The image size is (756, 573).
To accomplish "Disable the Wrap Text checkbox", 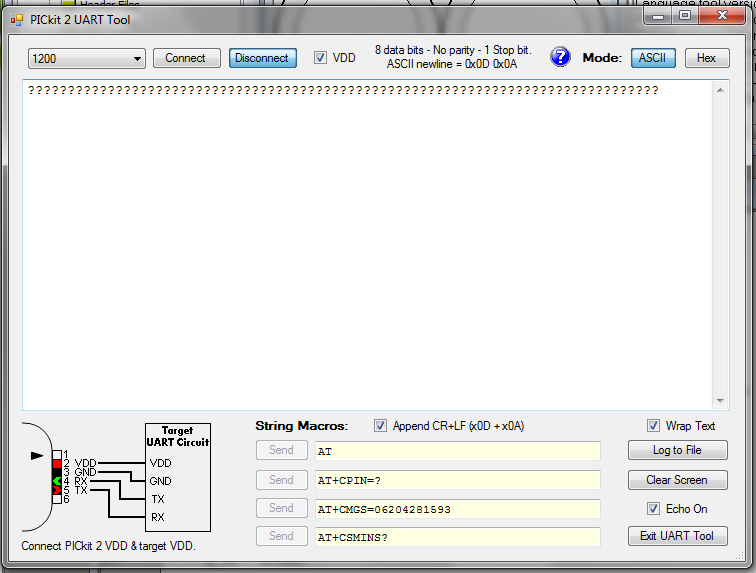I will pos(653,426).
